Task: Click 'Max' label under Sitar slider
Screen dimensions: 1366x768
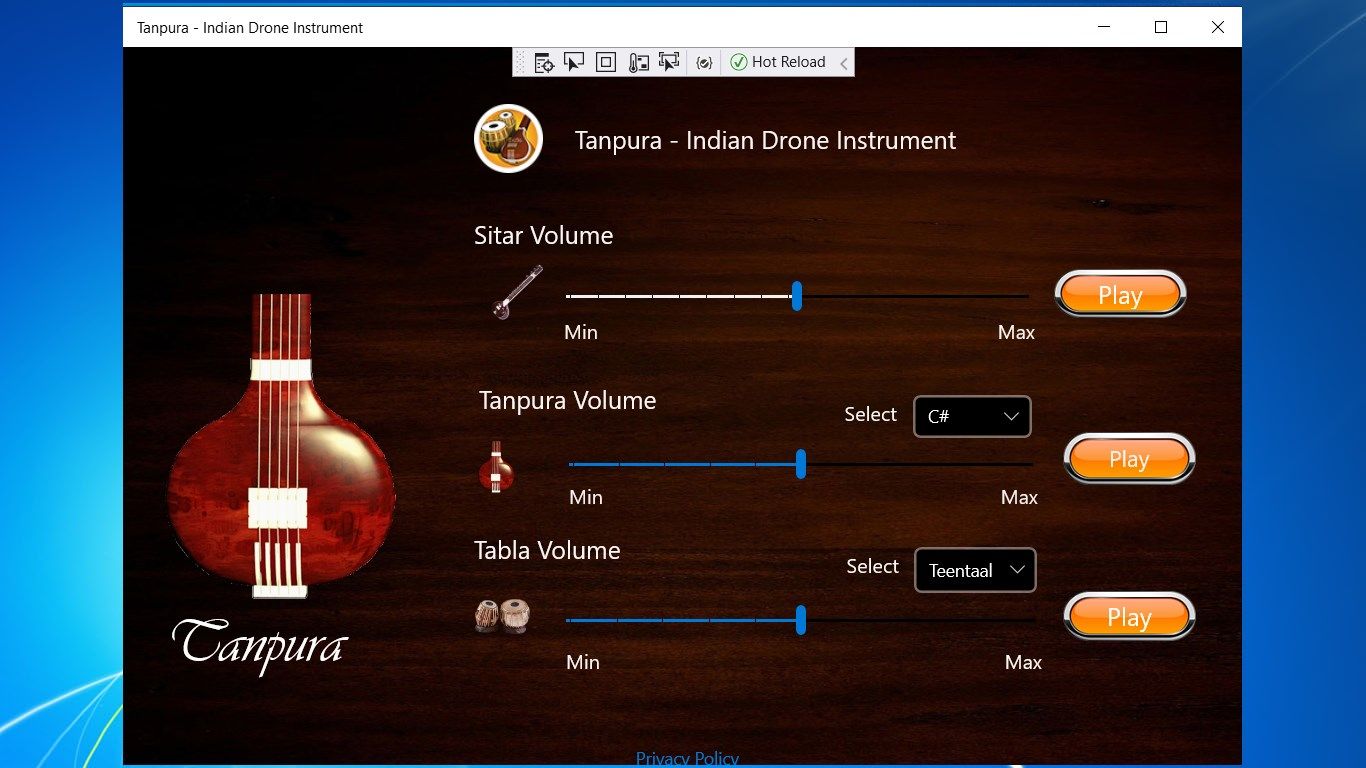Action: coord(1016,333)
